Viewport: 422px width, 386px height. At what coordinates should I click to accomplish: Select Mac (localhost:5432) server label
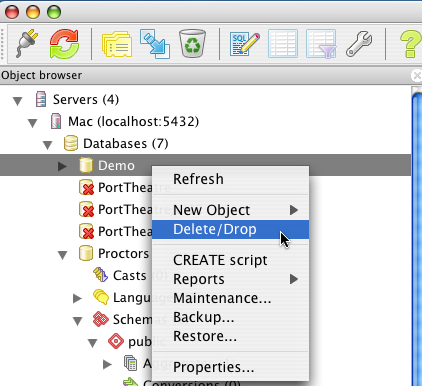click(x=133, y=122)
